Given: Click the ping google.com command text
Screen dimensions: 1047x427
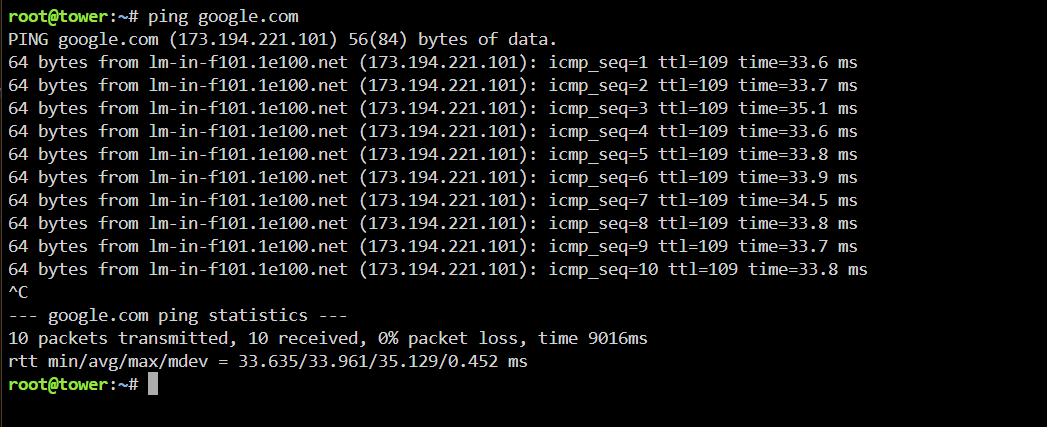Looking at the screenshot, I should pyautogui.click(x=223, y=17).
